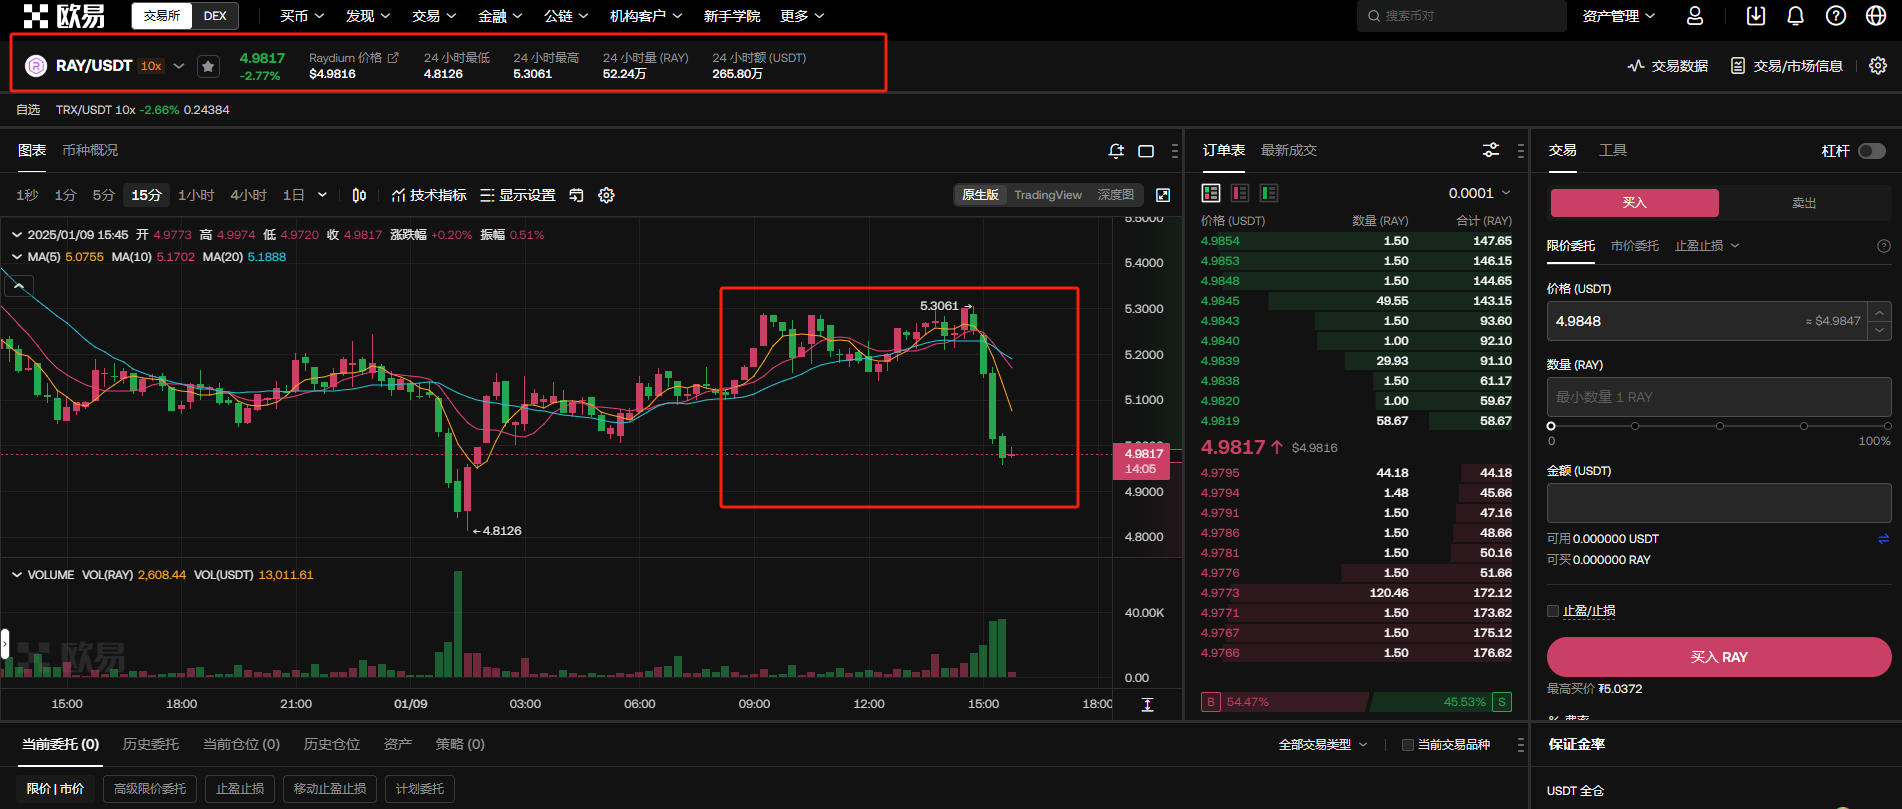Image resolution: width=1902 pixels, height=809 pixels.
Task: Expand the RAY/USDT trading pair selector
Action: point(179,66)
